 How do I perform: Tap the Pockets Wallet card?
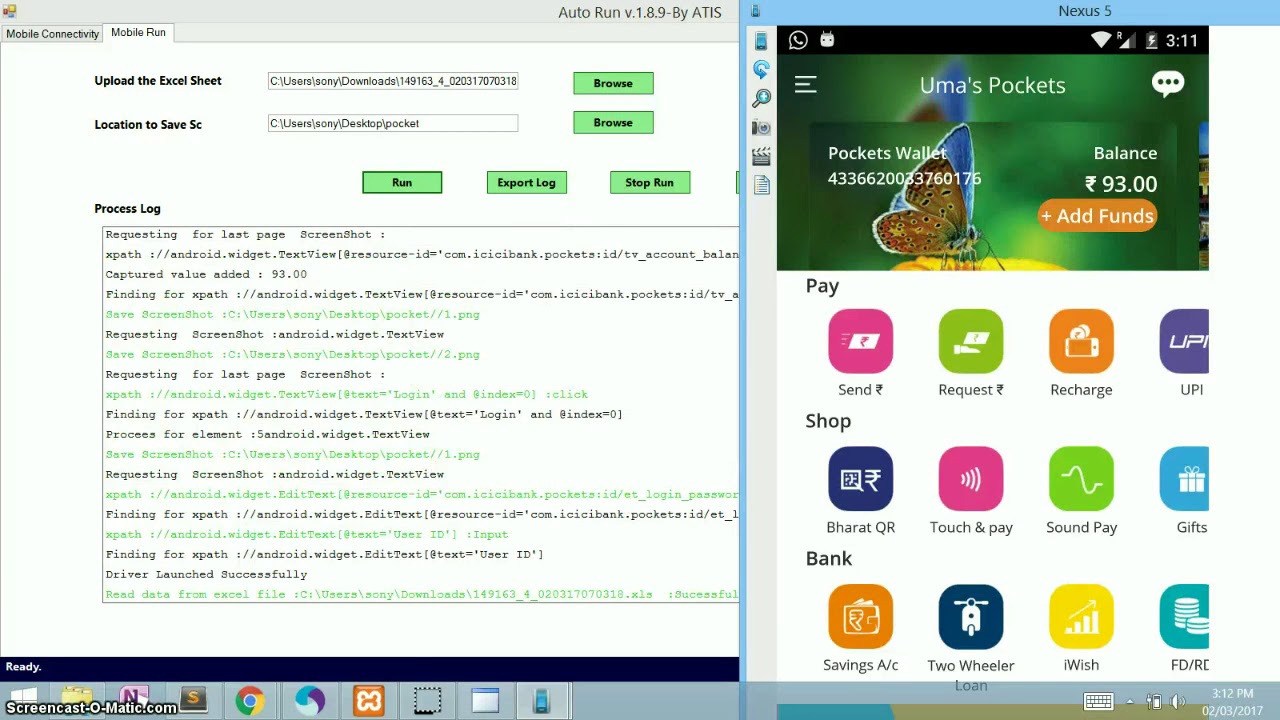pos(993,195)
